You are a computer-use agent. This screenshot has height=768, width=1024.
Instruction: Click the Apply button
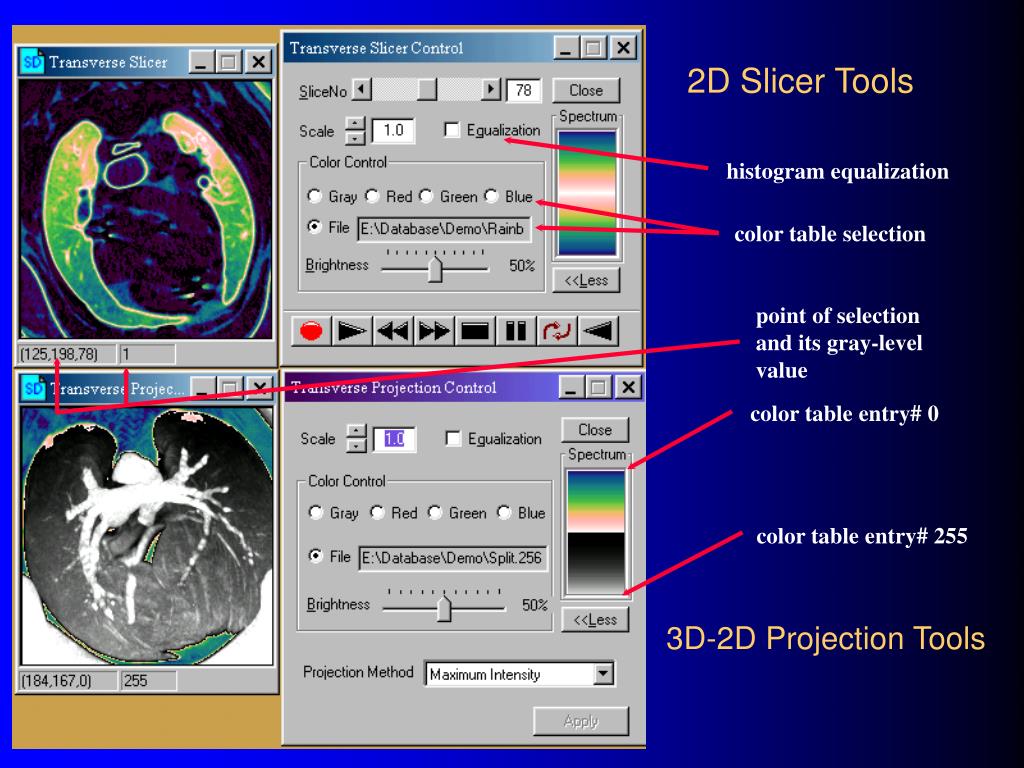coord(581,721)
